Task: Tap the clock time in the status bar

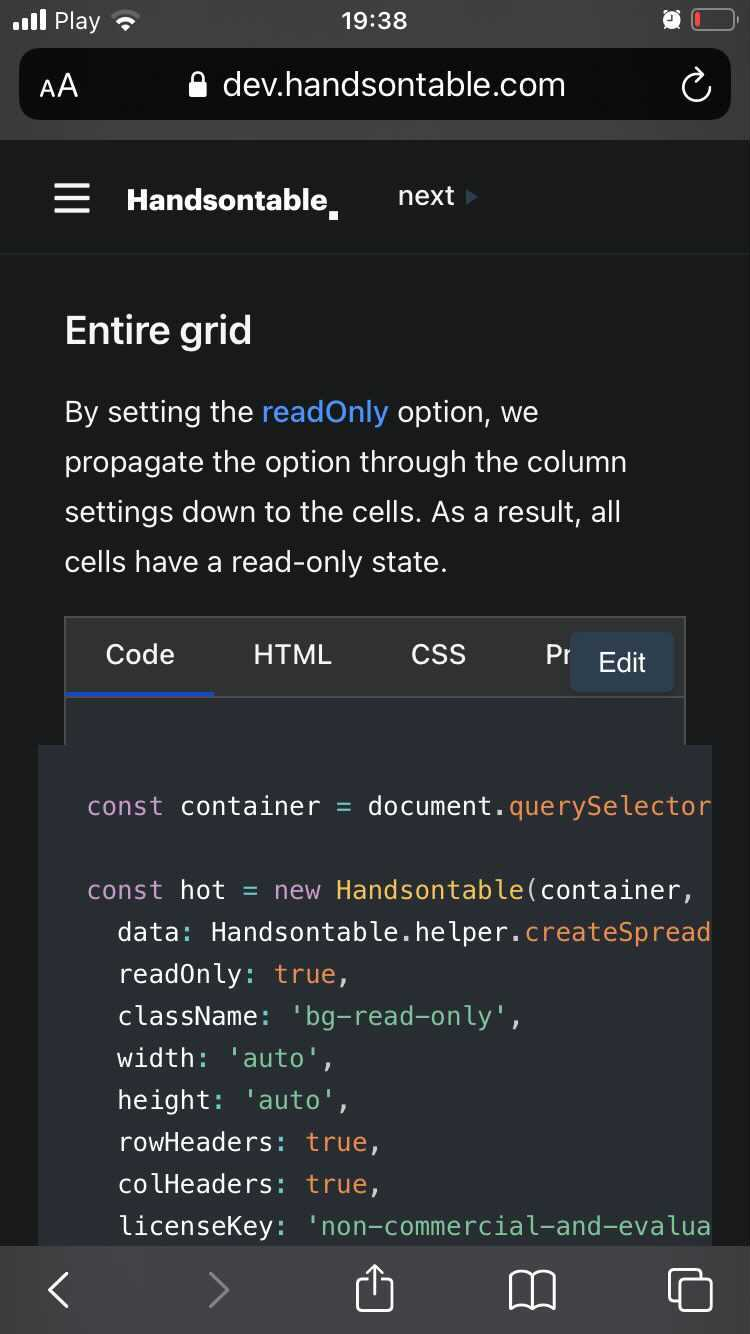Action: click(x=374, y=20)
